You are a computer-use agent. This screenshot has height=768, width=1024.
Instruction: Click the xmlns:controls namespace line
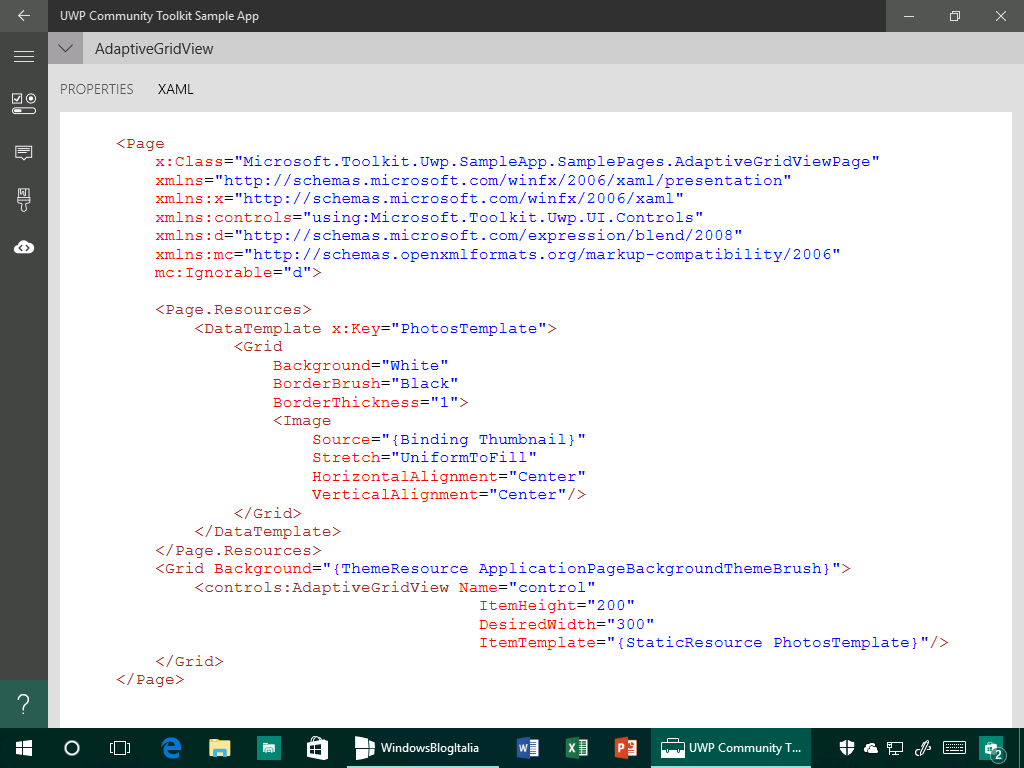(429, 217)
